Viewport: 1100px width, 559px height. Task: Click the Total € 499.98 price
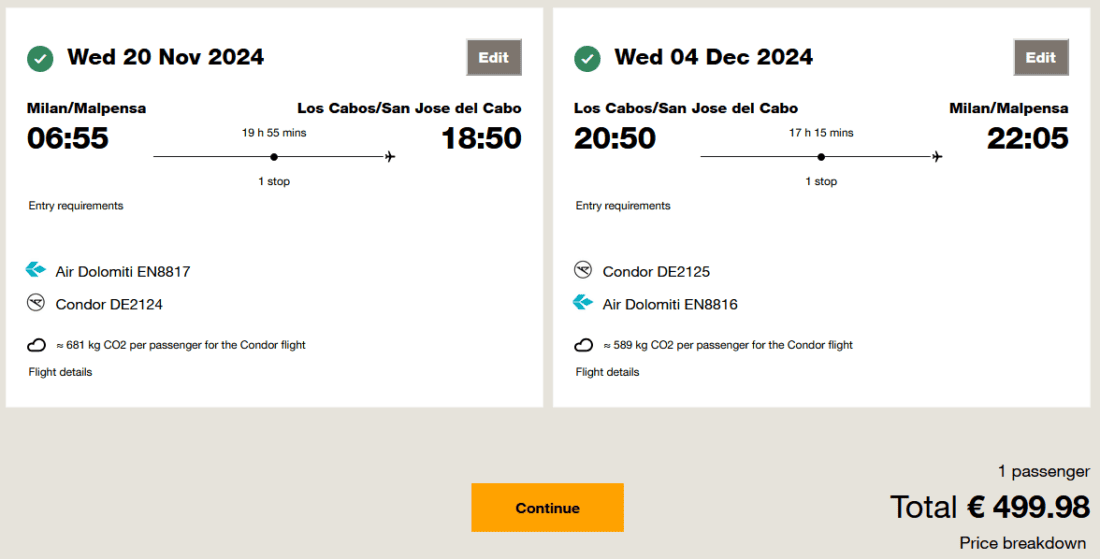click(990, 507)
